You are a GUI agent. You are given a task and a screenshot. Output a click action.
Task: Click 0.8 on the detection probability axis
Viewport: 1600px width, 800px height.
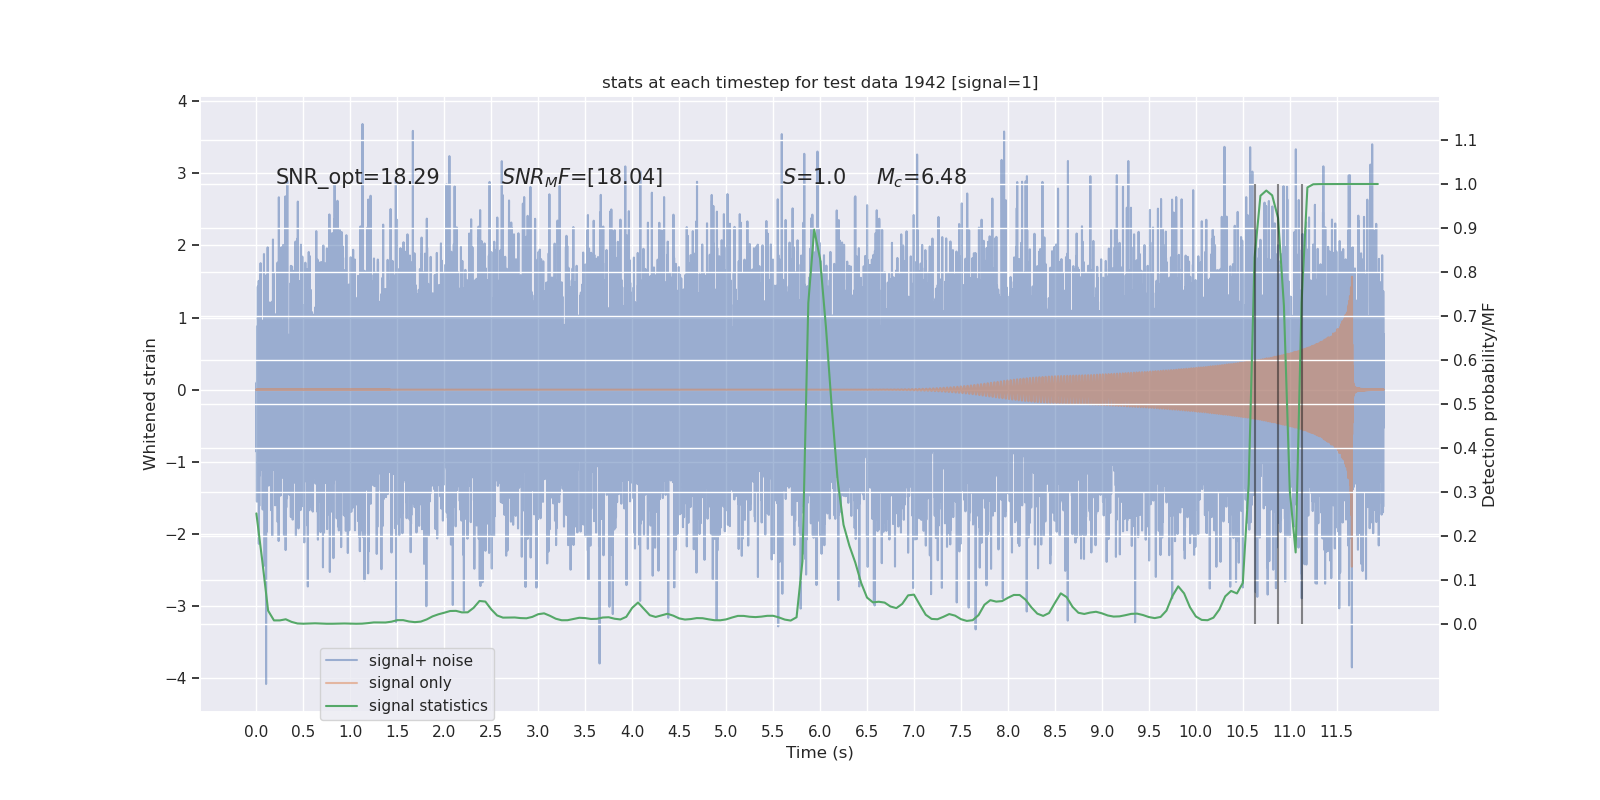[x=1465, y=272]
